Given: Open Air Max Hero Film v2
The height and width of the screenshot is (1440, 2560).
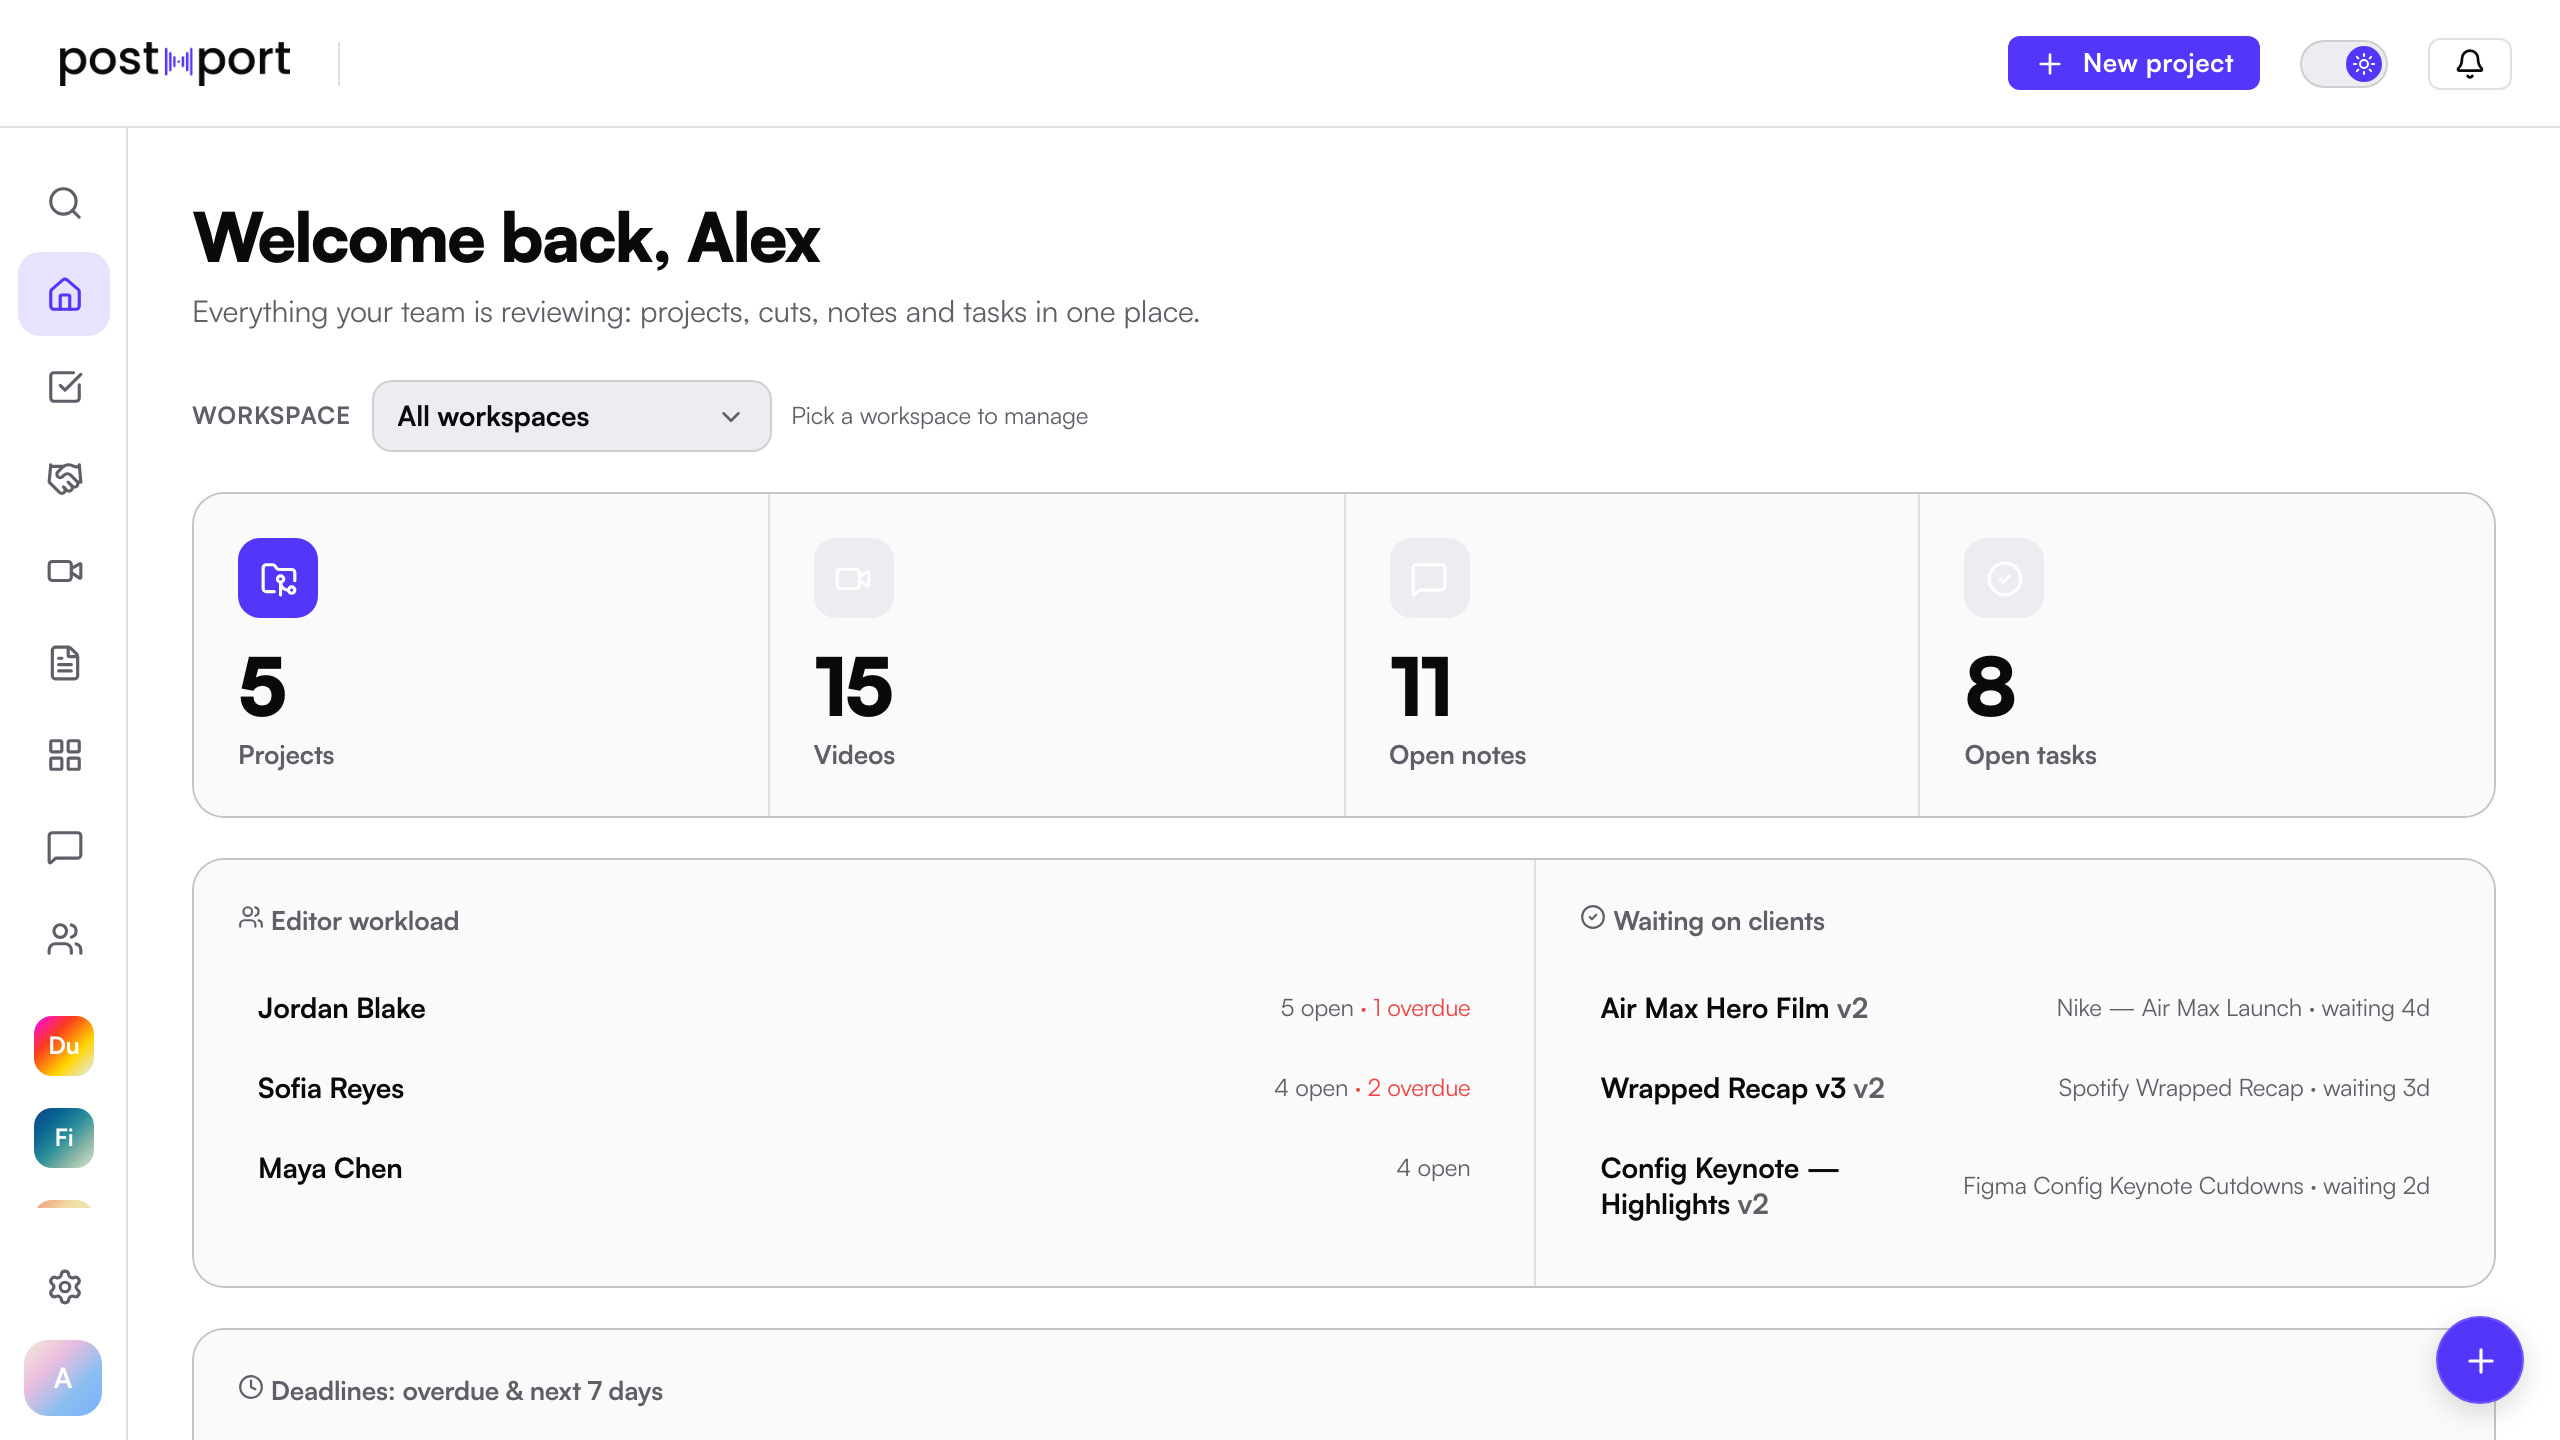Looking at the screenshot, I should pos(1734,1008).
